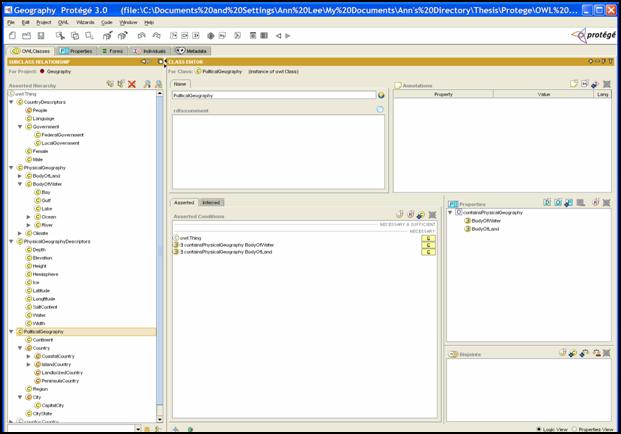Click the delete row icon in Asserted Conditions
The height and width of the screenshot is (434, 621).
(x=432, y=215)
